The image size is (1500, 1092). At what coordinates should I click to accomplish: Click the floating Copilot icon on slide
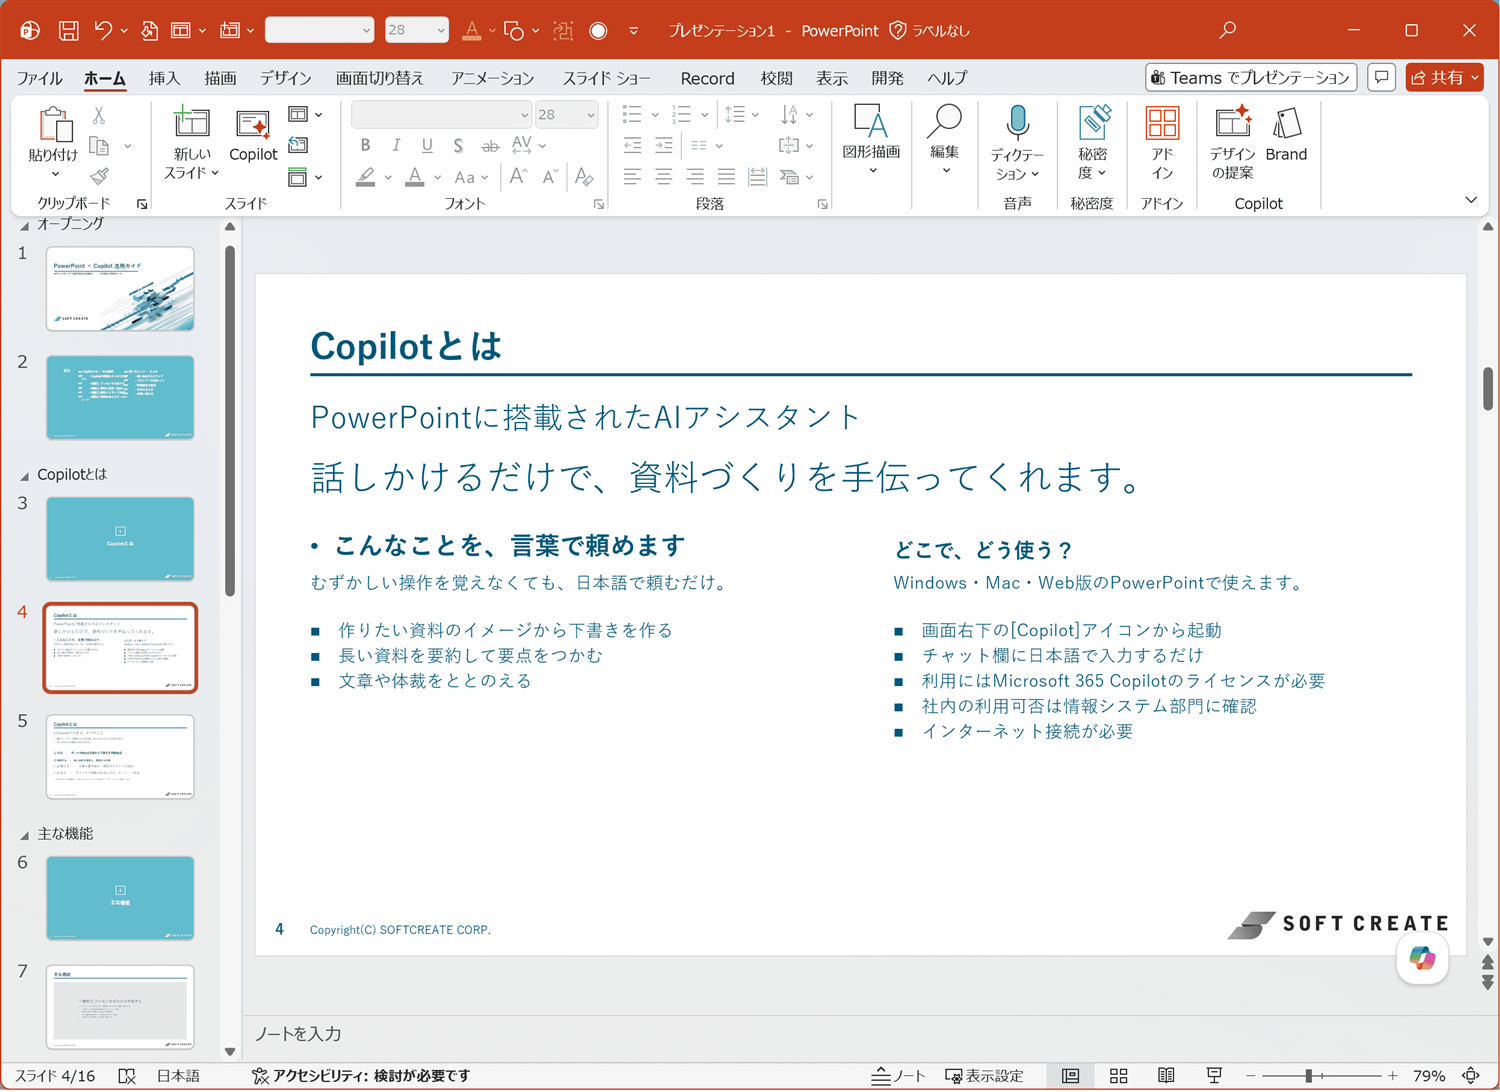pos(1422,958)
